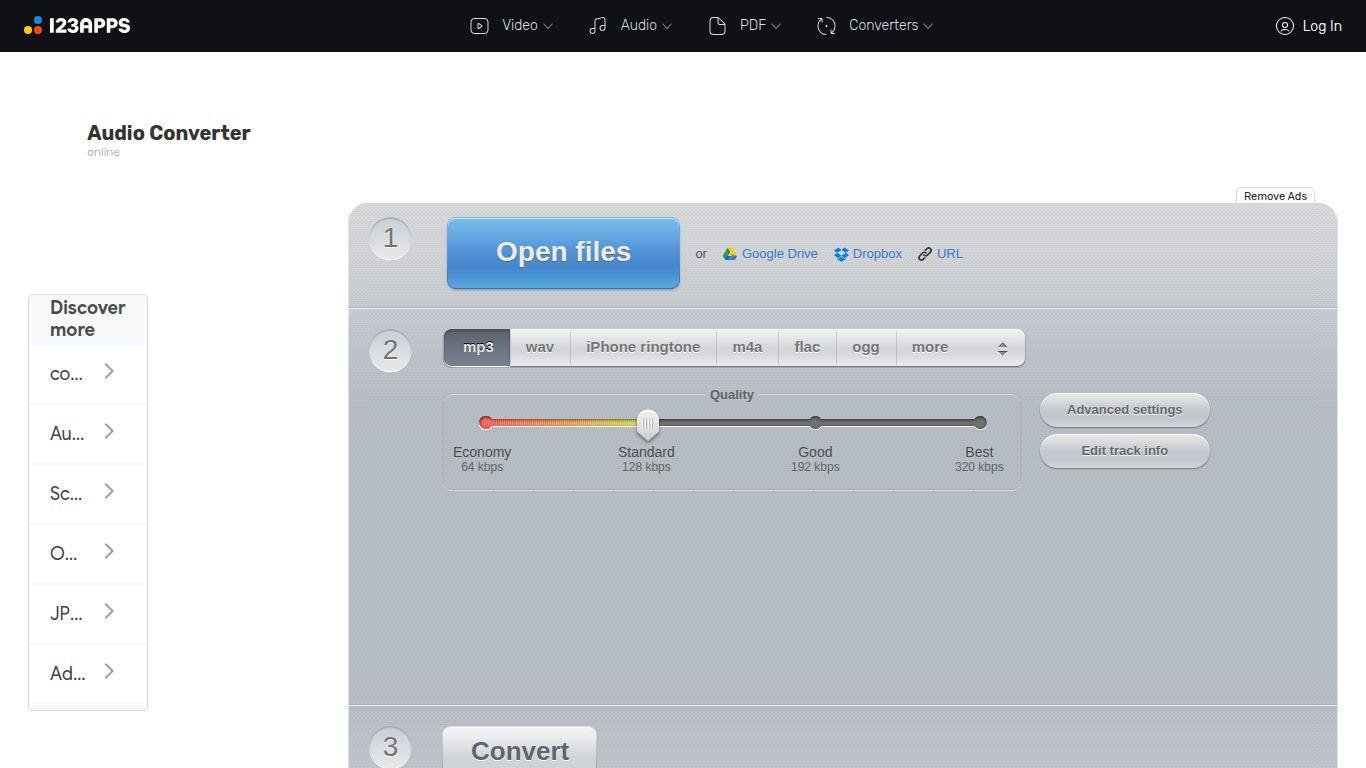Screen dimensions: 1366x768
Task: Click the URL chain-link icon
Action: tap(925, 254)
